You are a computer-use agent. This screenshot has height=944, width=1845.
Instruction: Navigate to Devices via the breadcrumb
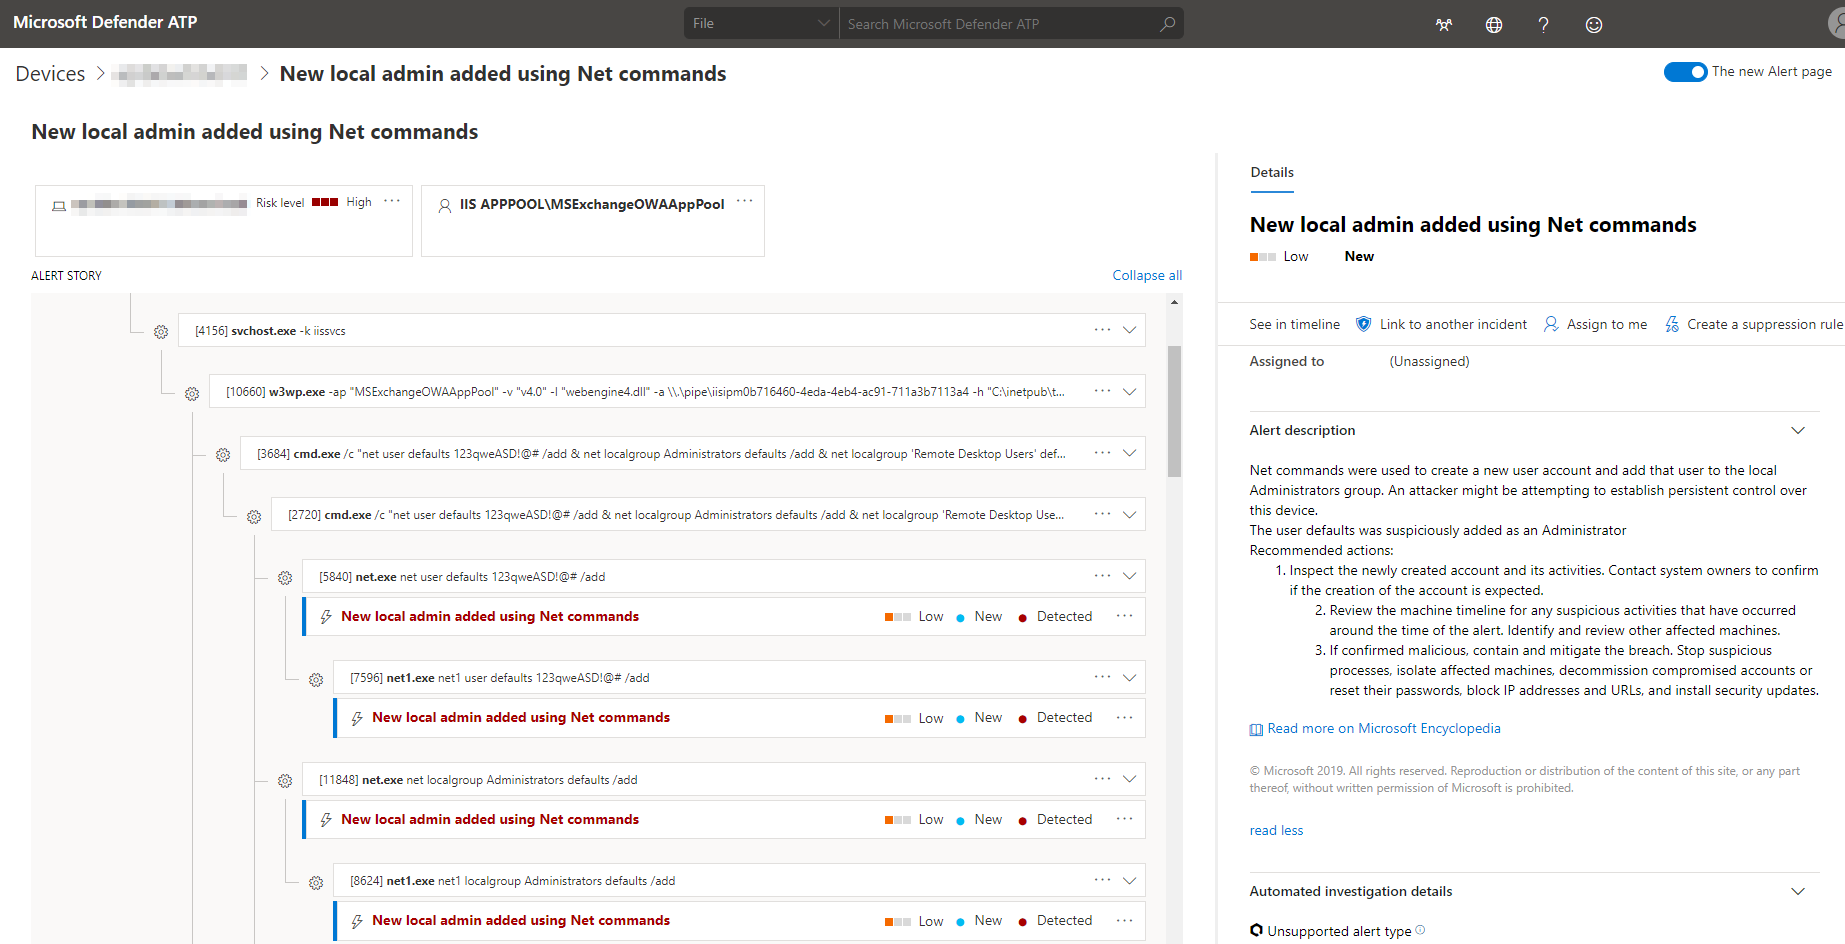50,73
